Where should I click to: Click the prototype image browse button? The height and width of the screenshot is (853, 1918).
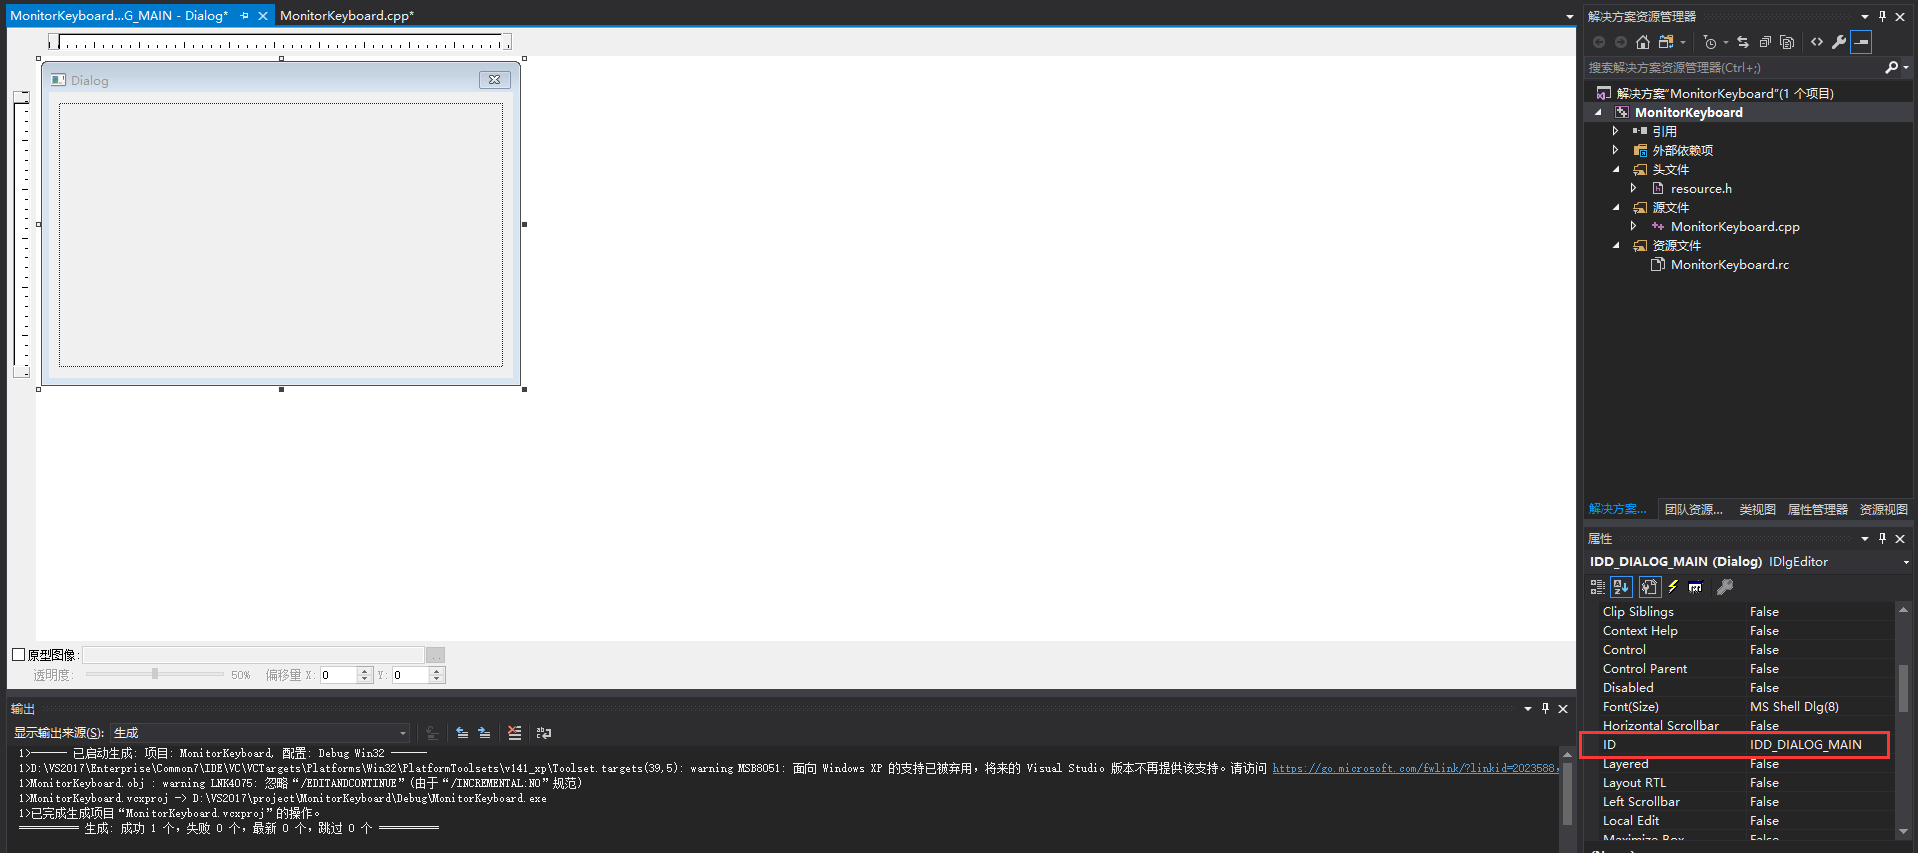point(435,655)
